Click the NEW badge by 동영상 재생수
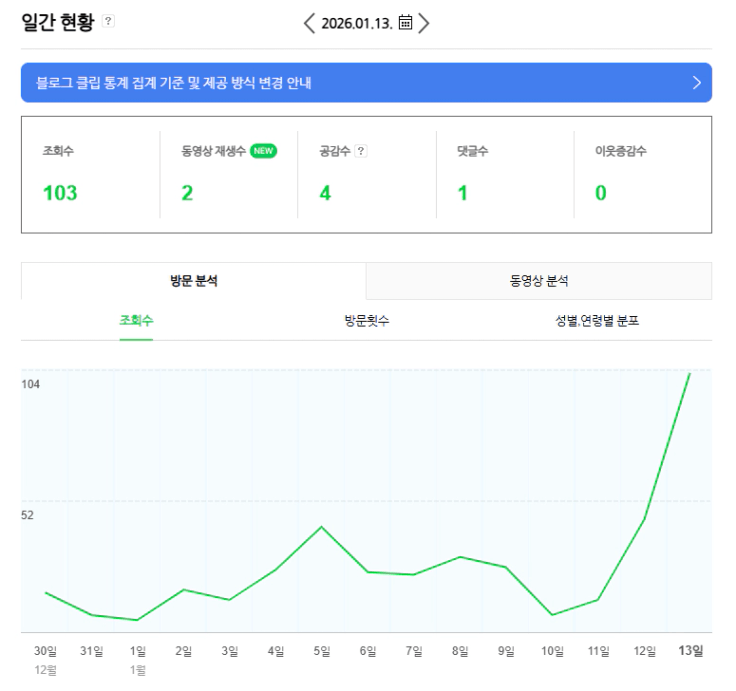Viewport: 736px width, 691px height. pyautogui.click(x=263, y=151)
